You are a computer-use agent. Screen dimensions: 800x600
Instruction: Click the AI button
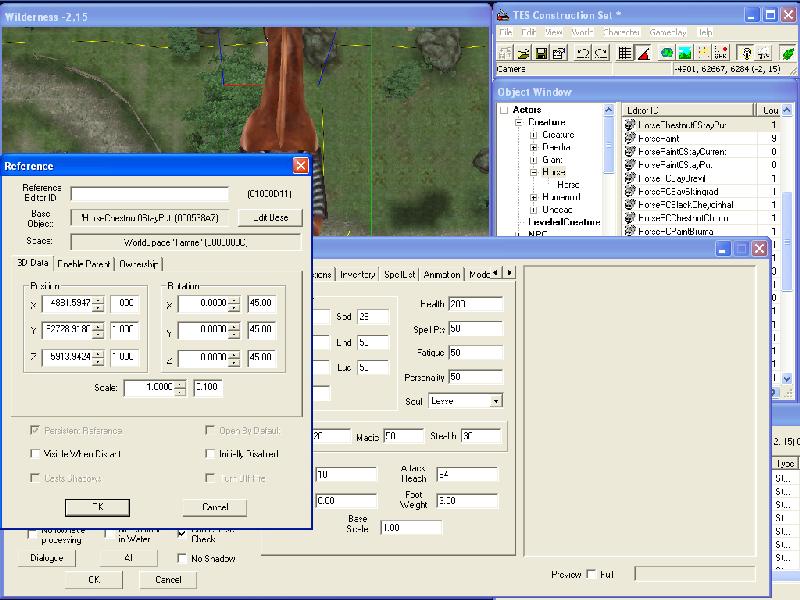tap(129, 558)
